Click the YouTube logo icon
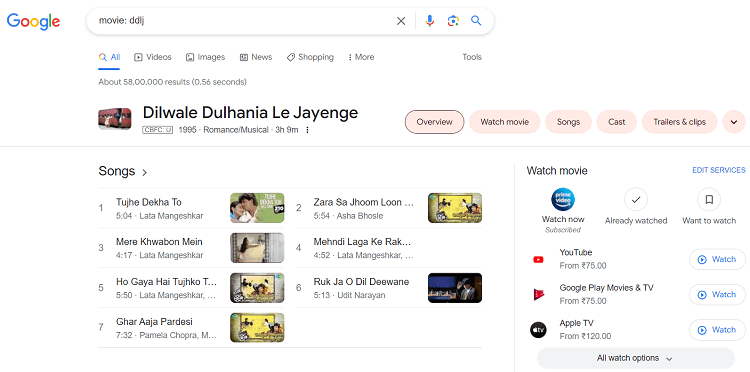 (538, 260)
